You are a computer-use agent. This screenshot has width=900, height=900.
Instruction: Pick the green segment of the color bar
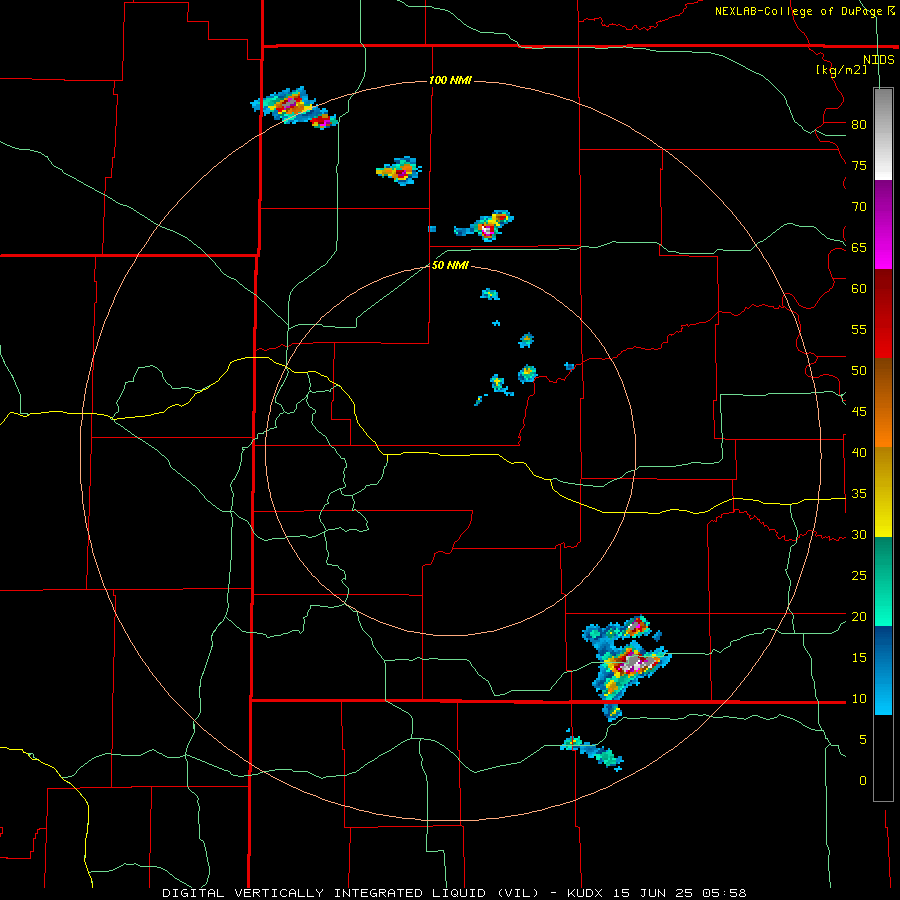point(883,581)
